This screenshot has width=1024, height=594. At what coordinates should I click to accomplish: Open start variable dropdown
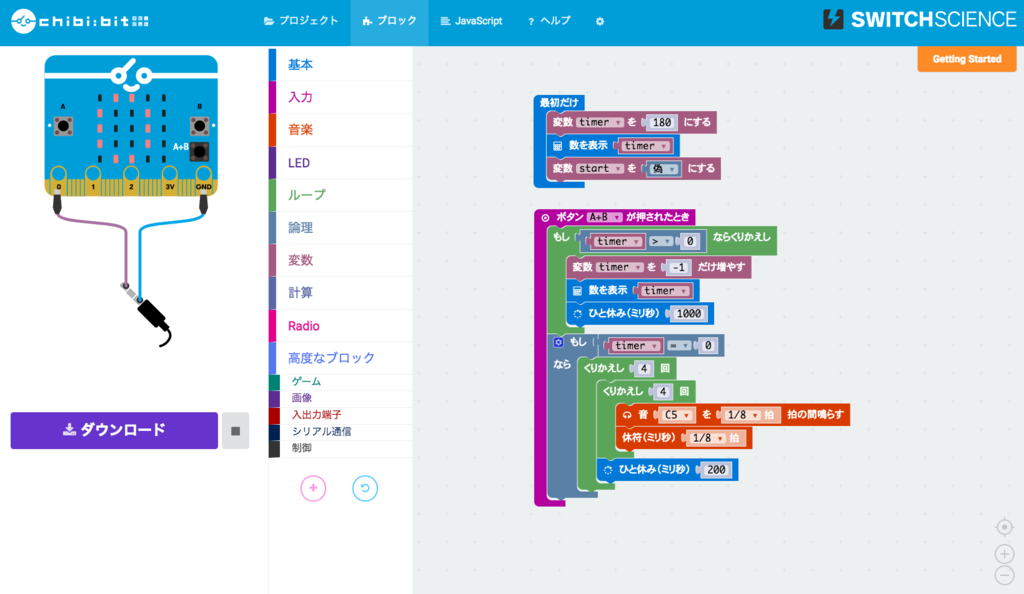coord(600,168)
